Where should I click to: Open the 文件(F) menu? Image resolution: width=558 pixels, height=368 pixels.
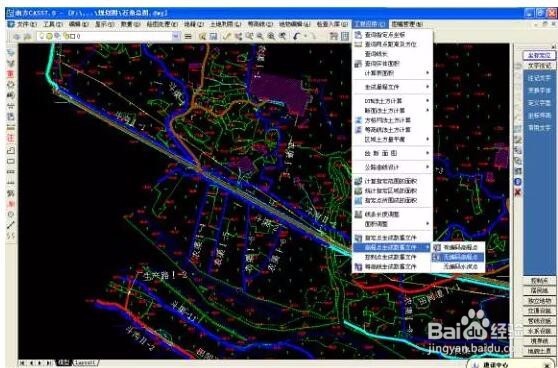27,24
